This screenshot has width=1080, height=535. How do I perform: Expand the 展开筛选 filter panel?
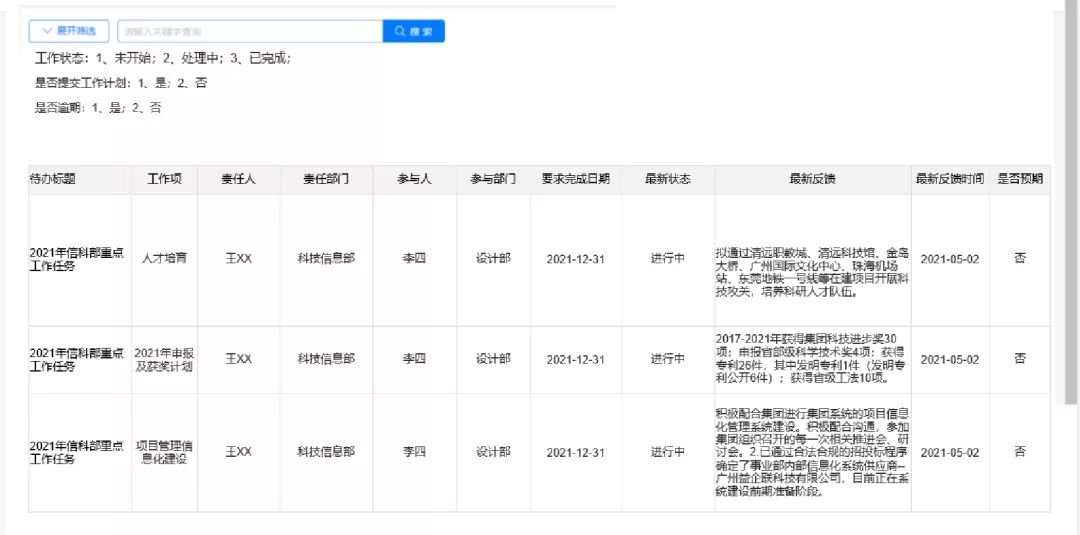[69, 31]
